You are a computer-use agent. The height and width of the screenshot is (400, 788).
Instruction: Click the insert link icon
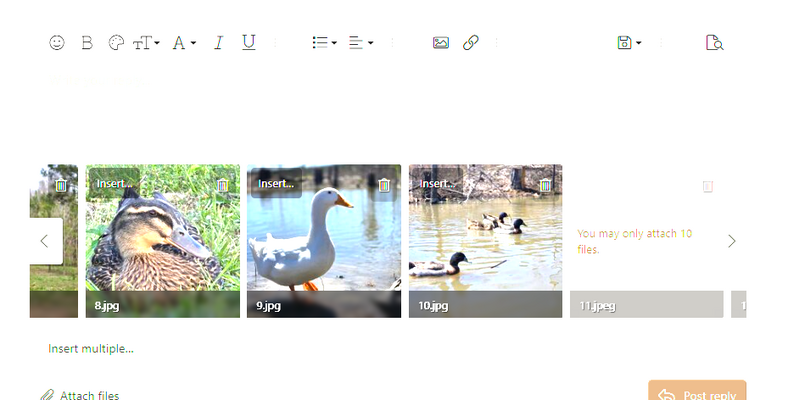point(470,43)
